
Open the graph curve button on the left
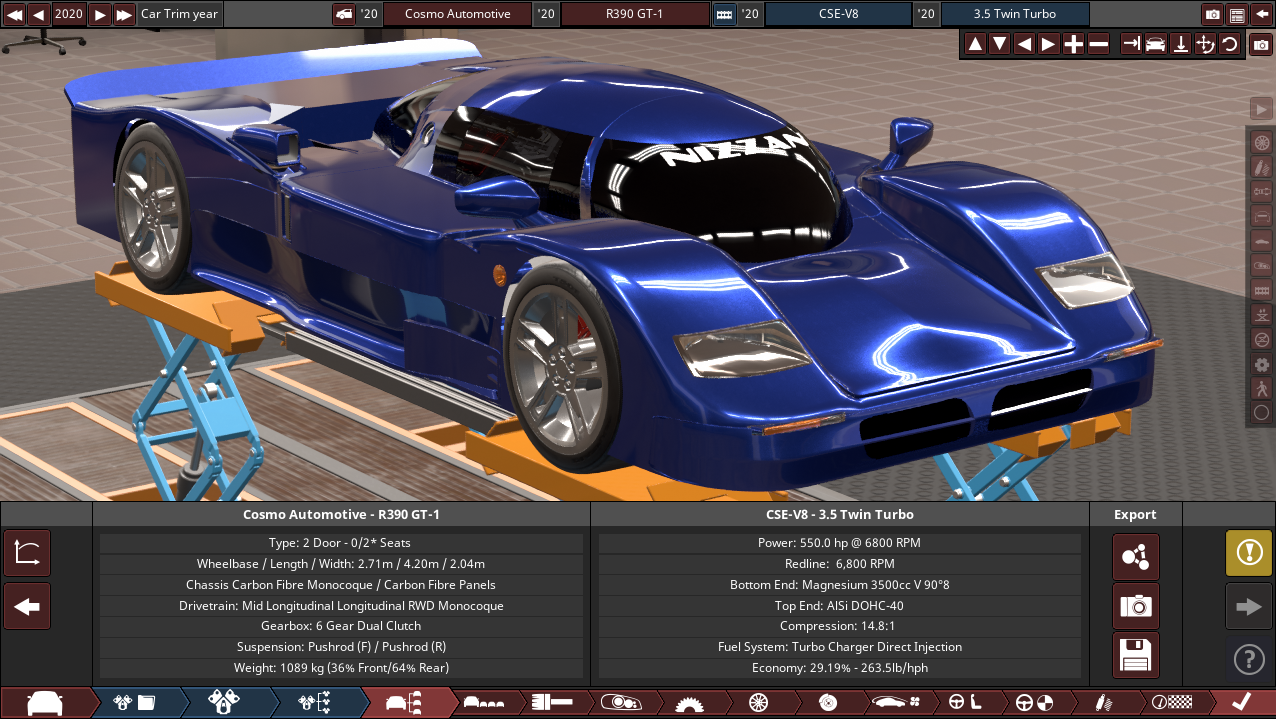[x=27, y=553]
